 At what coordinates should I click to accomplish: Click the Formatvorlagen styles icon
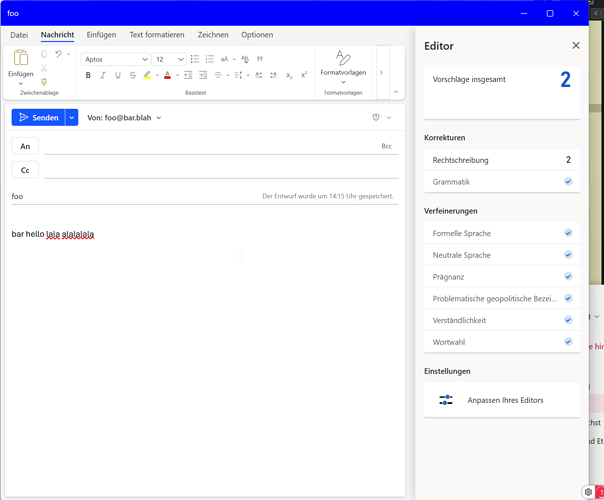click(x=343, y=58)
